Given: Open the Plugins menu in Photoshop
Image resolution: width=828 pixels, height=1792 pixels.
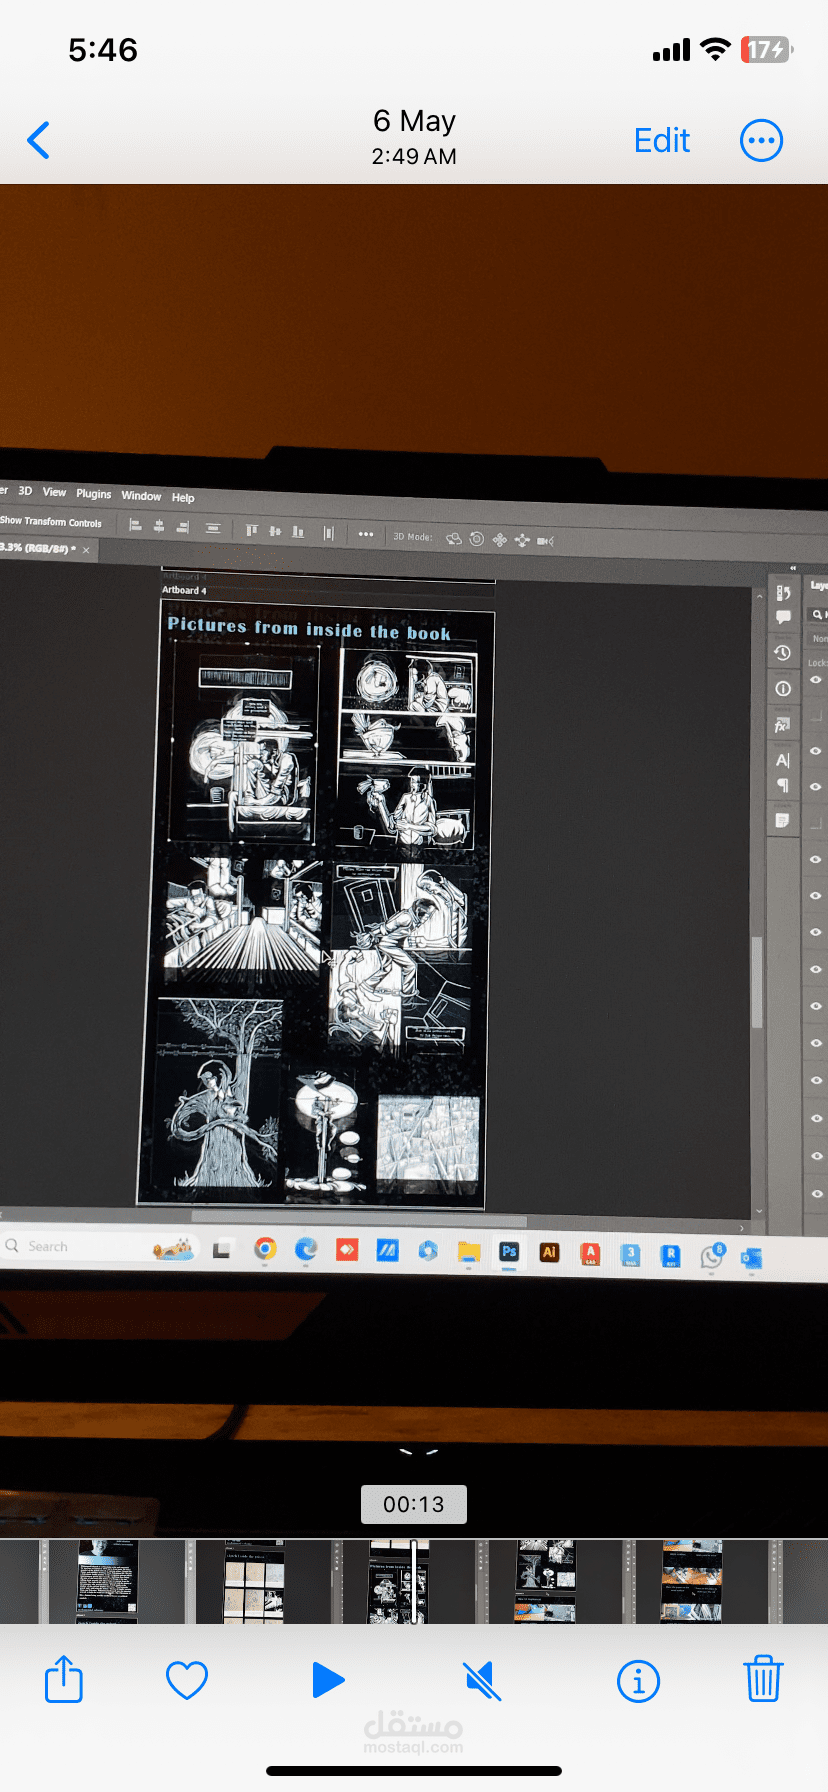Looking at the screenshot, I should 94,494.
